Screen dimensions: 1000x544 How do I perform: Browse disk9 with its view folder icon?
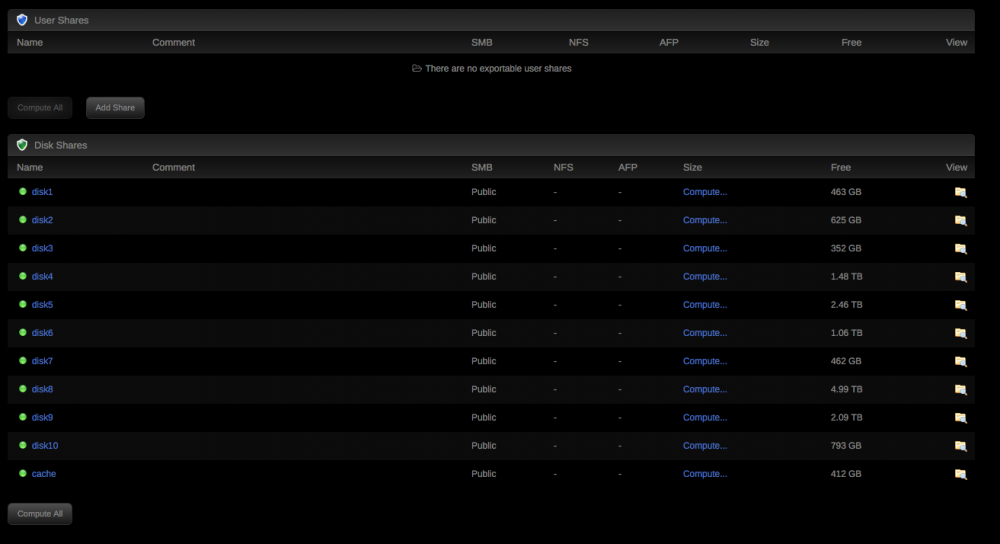[x=960, y=418]
